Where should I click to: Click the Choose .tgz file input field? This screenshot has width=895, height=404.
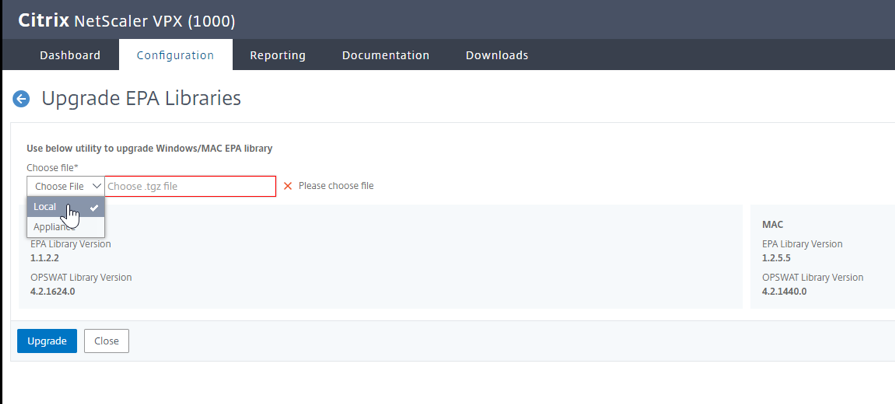click(x=190, y=186)
